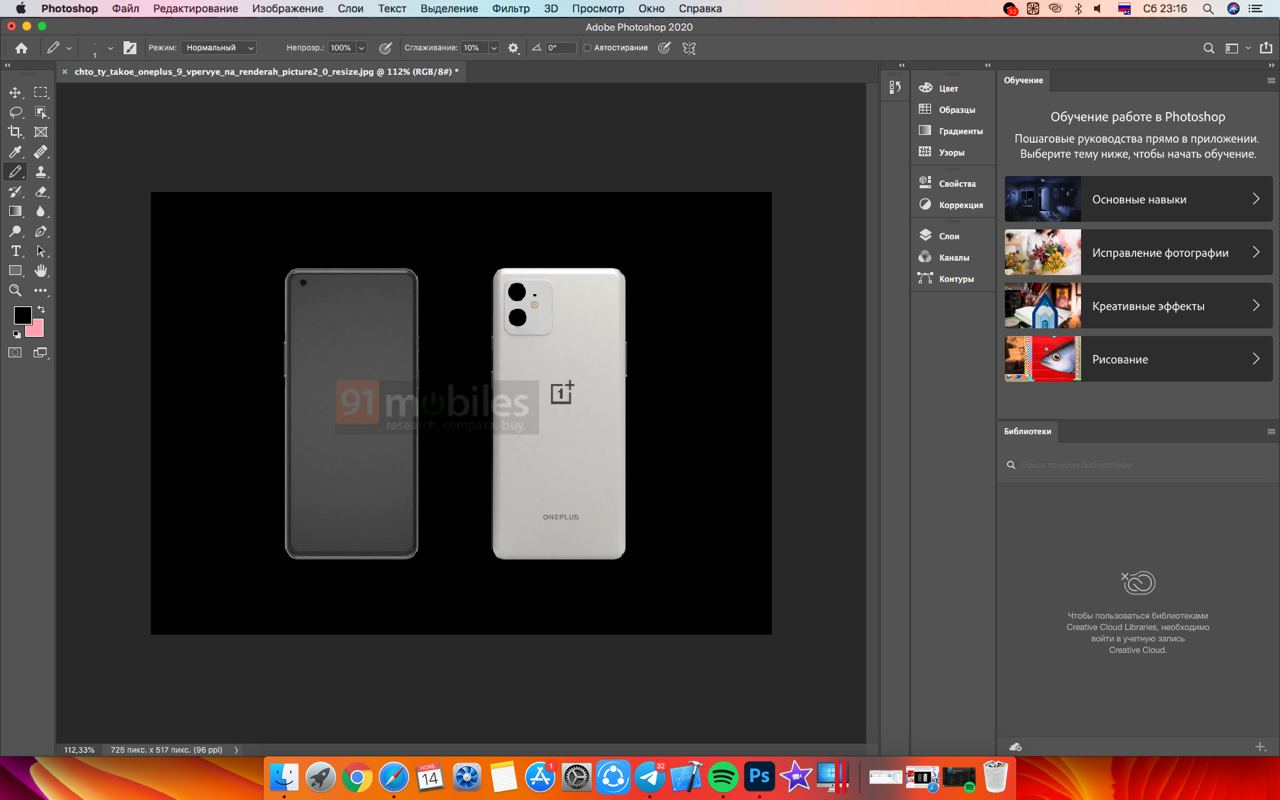The height and width of the screenshot is (800, 1280).
Task: Select the Pen tool
Action: pyautogui.click(x=41, y=231)
